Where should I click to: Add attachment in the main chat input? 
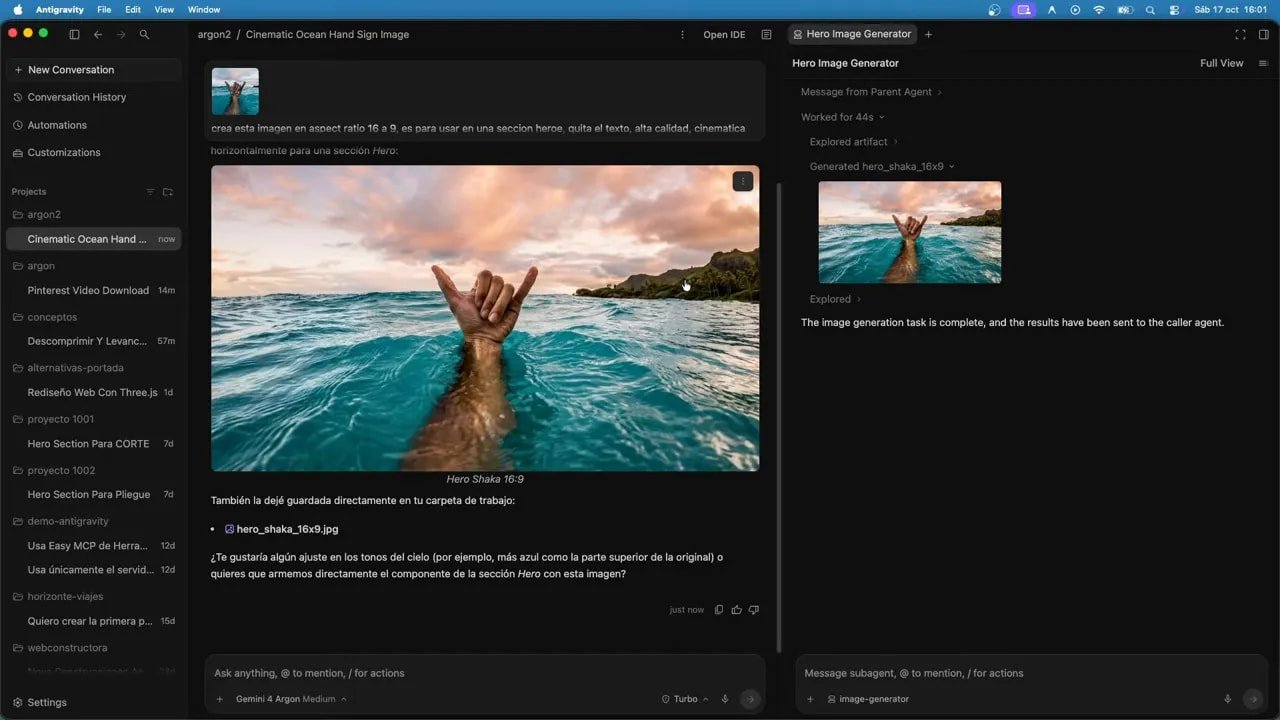click(x=220, y=699)
